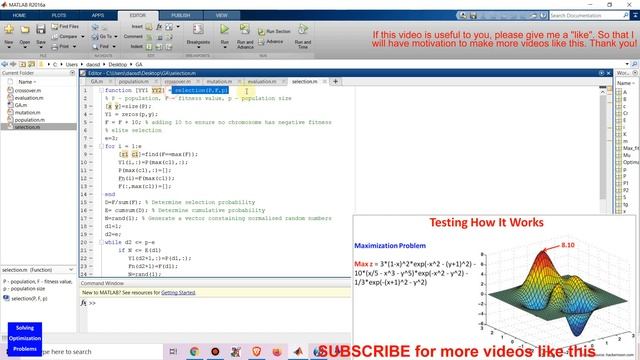Click the up one folder icon
The width and height of the screenshot is (640, 360).
click(22, 64)
